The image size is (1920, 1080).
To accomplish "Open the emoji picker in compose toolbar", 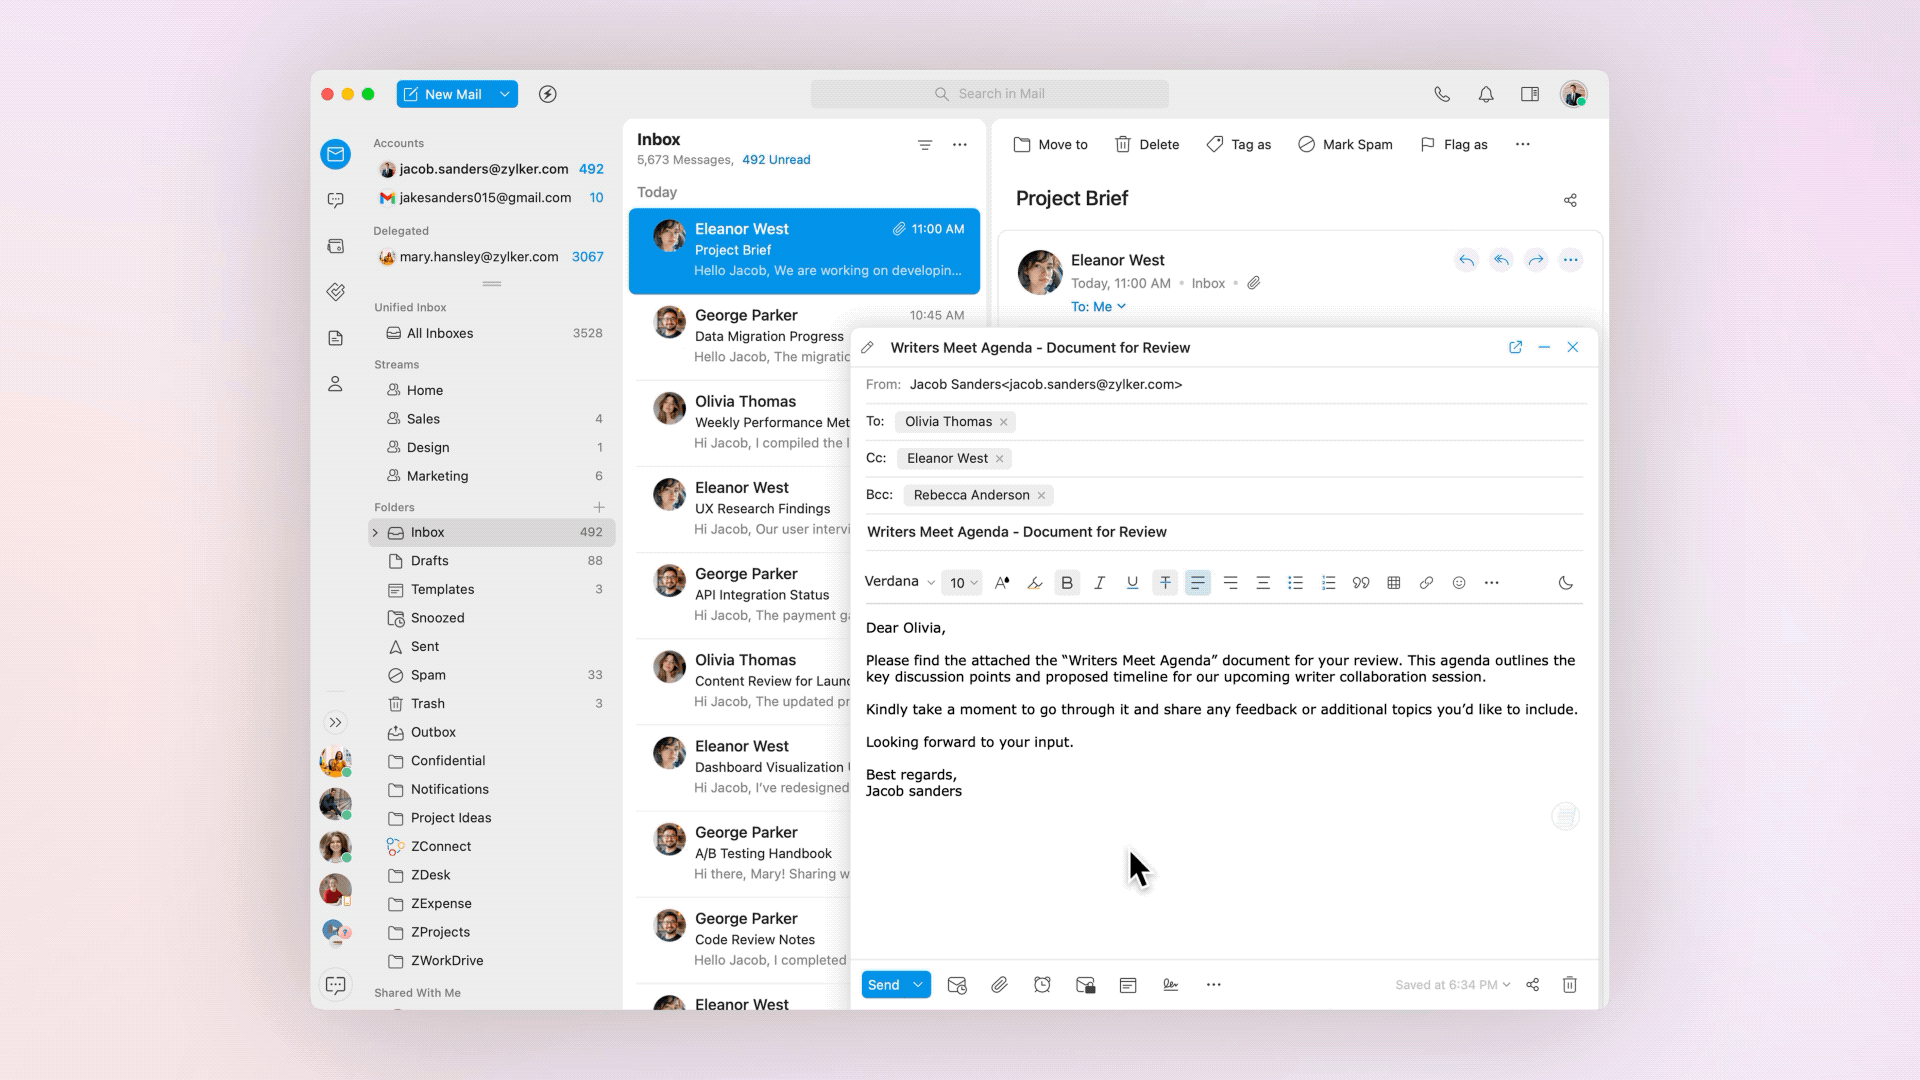I will (x=1459, y=583).
